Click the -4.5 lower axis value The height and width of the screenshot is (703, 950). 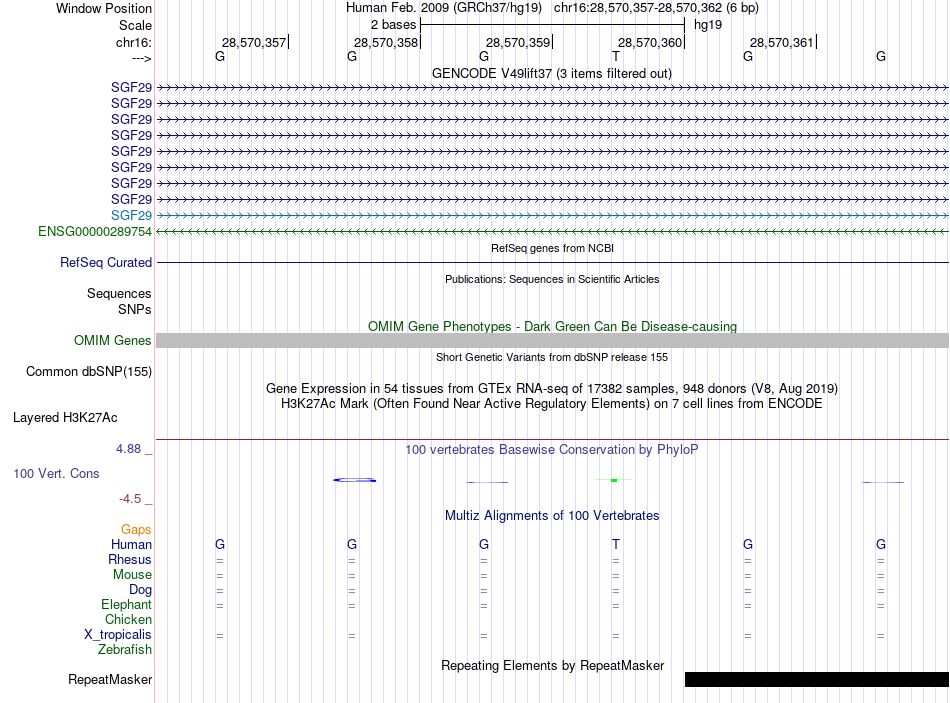click(130, 499)
